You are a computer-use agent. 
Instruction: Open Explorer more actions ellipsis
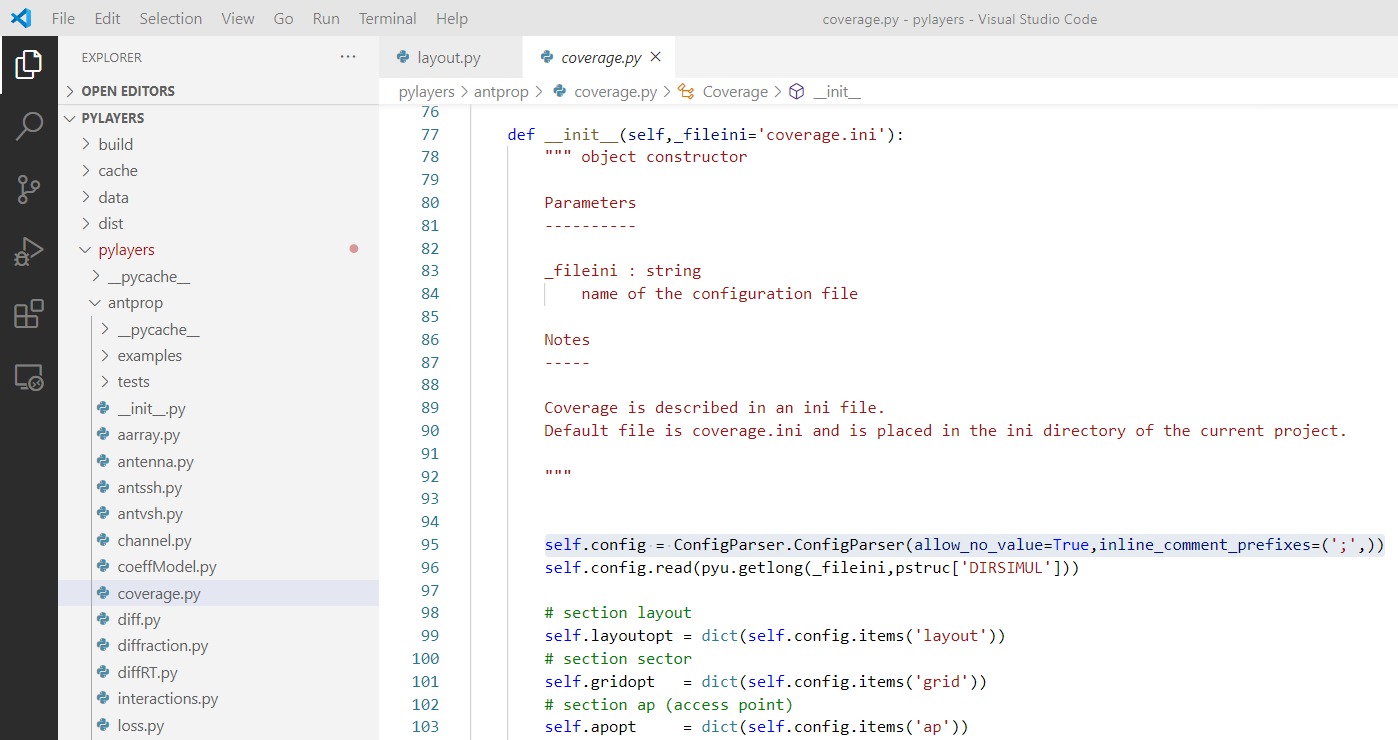(348, 57)
